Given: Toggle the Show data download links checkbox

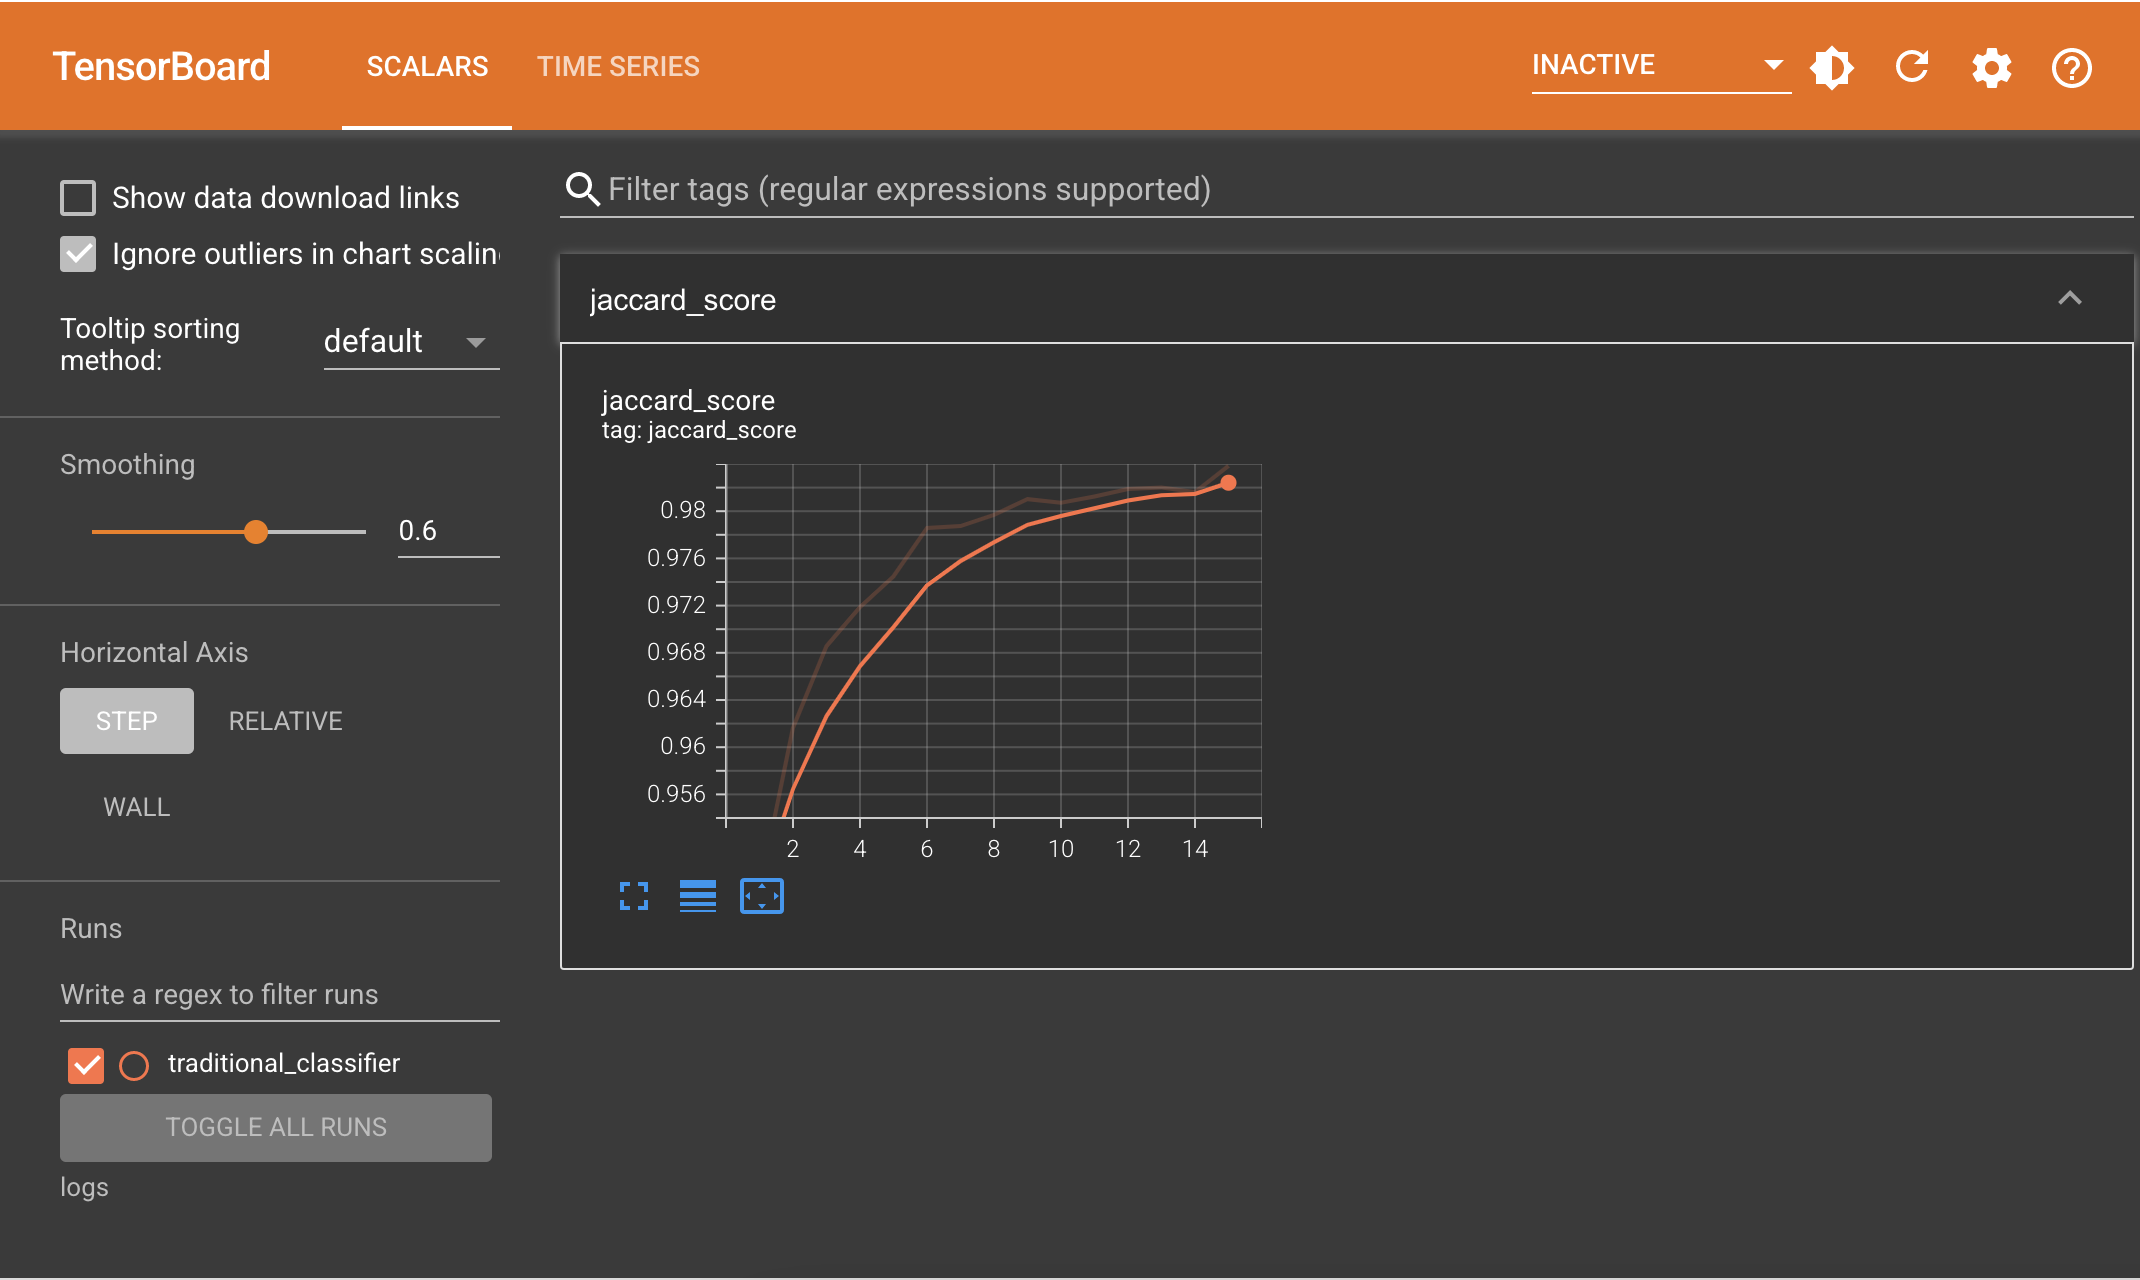Looking at the screenshot, I should tap(78, 197).
